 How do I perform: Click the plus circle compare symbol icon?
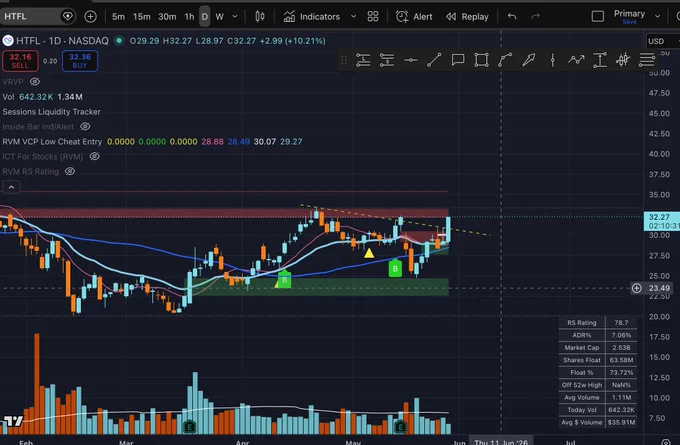[x=90, y=16]
